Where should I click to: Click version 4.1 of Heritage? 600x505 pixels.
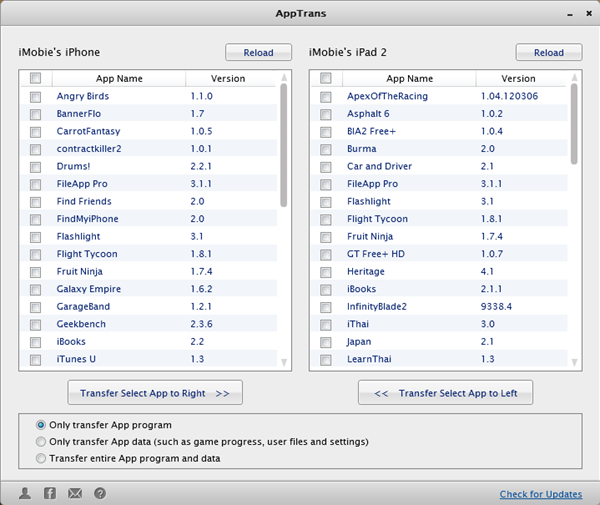pos(487,271)
